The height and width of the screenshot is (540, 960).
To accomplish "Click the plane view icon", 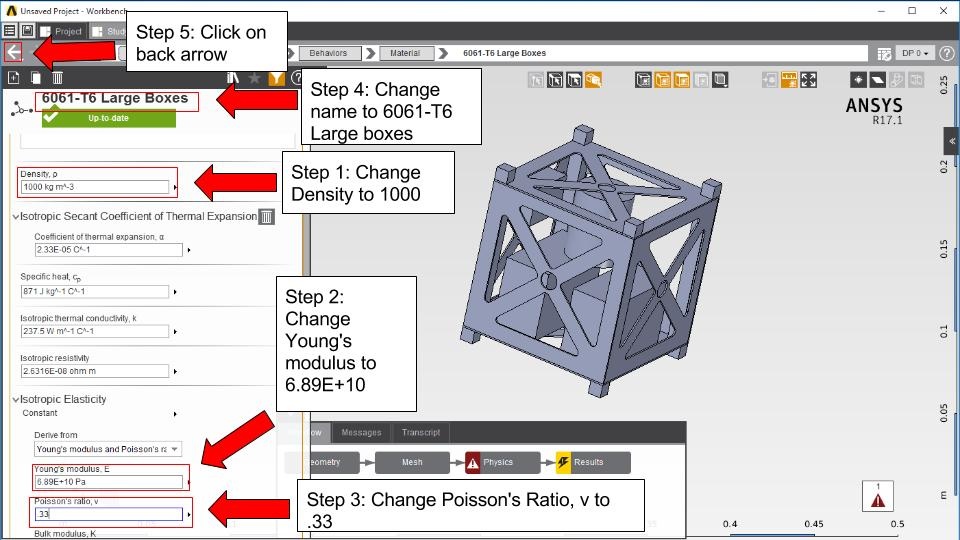I will click(x=877, y=80).
